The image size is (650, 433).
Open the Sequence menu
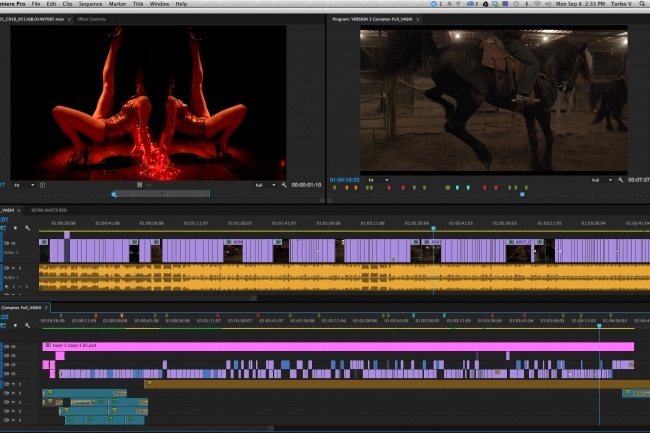click(90, 4)
